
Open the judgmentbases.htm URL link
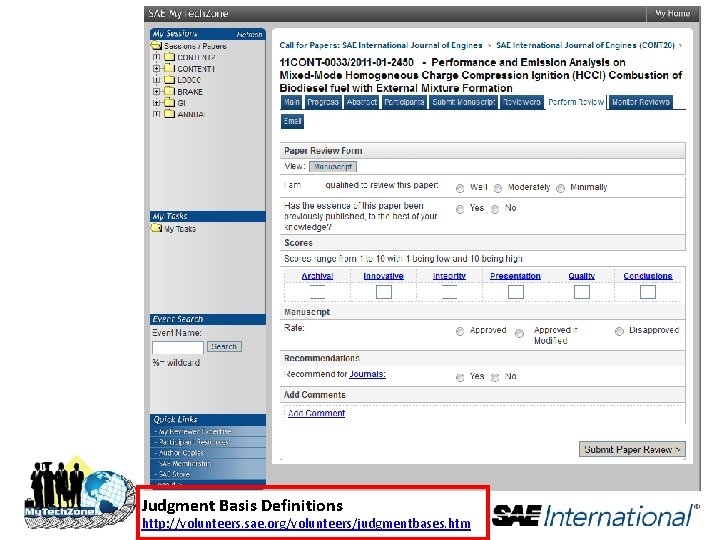tap(306, 523)
